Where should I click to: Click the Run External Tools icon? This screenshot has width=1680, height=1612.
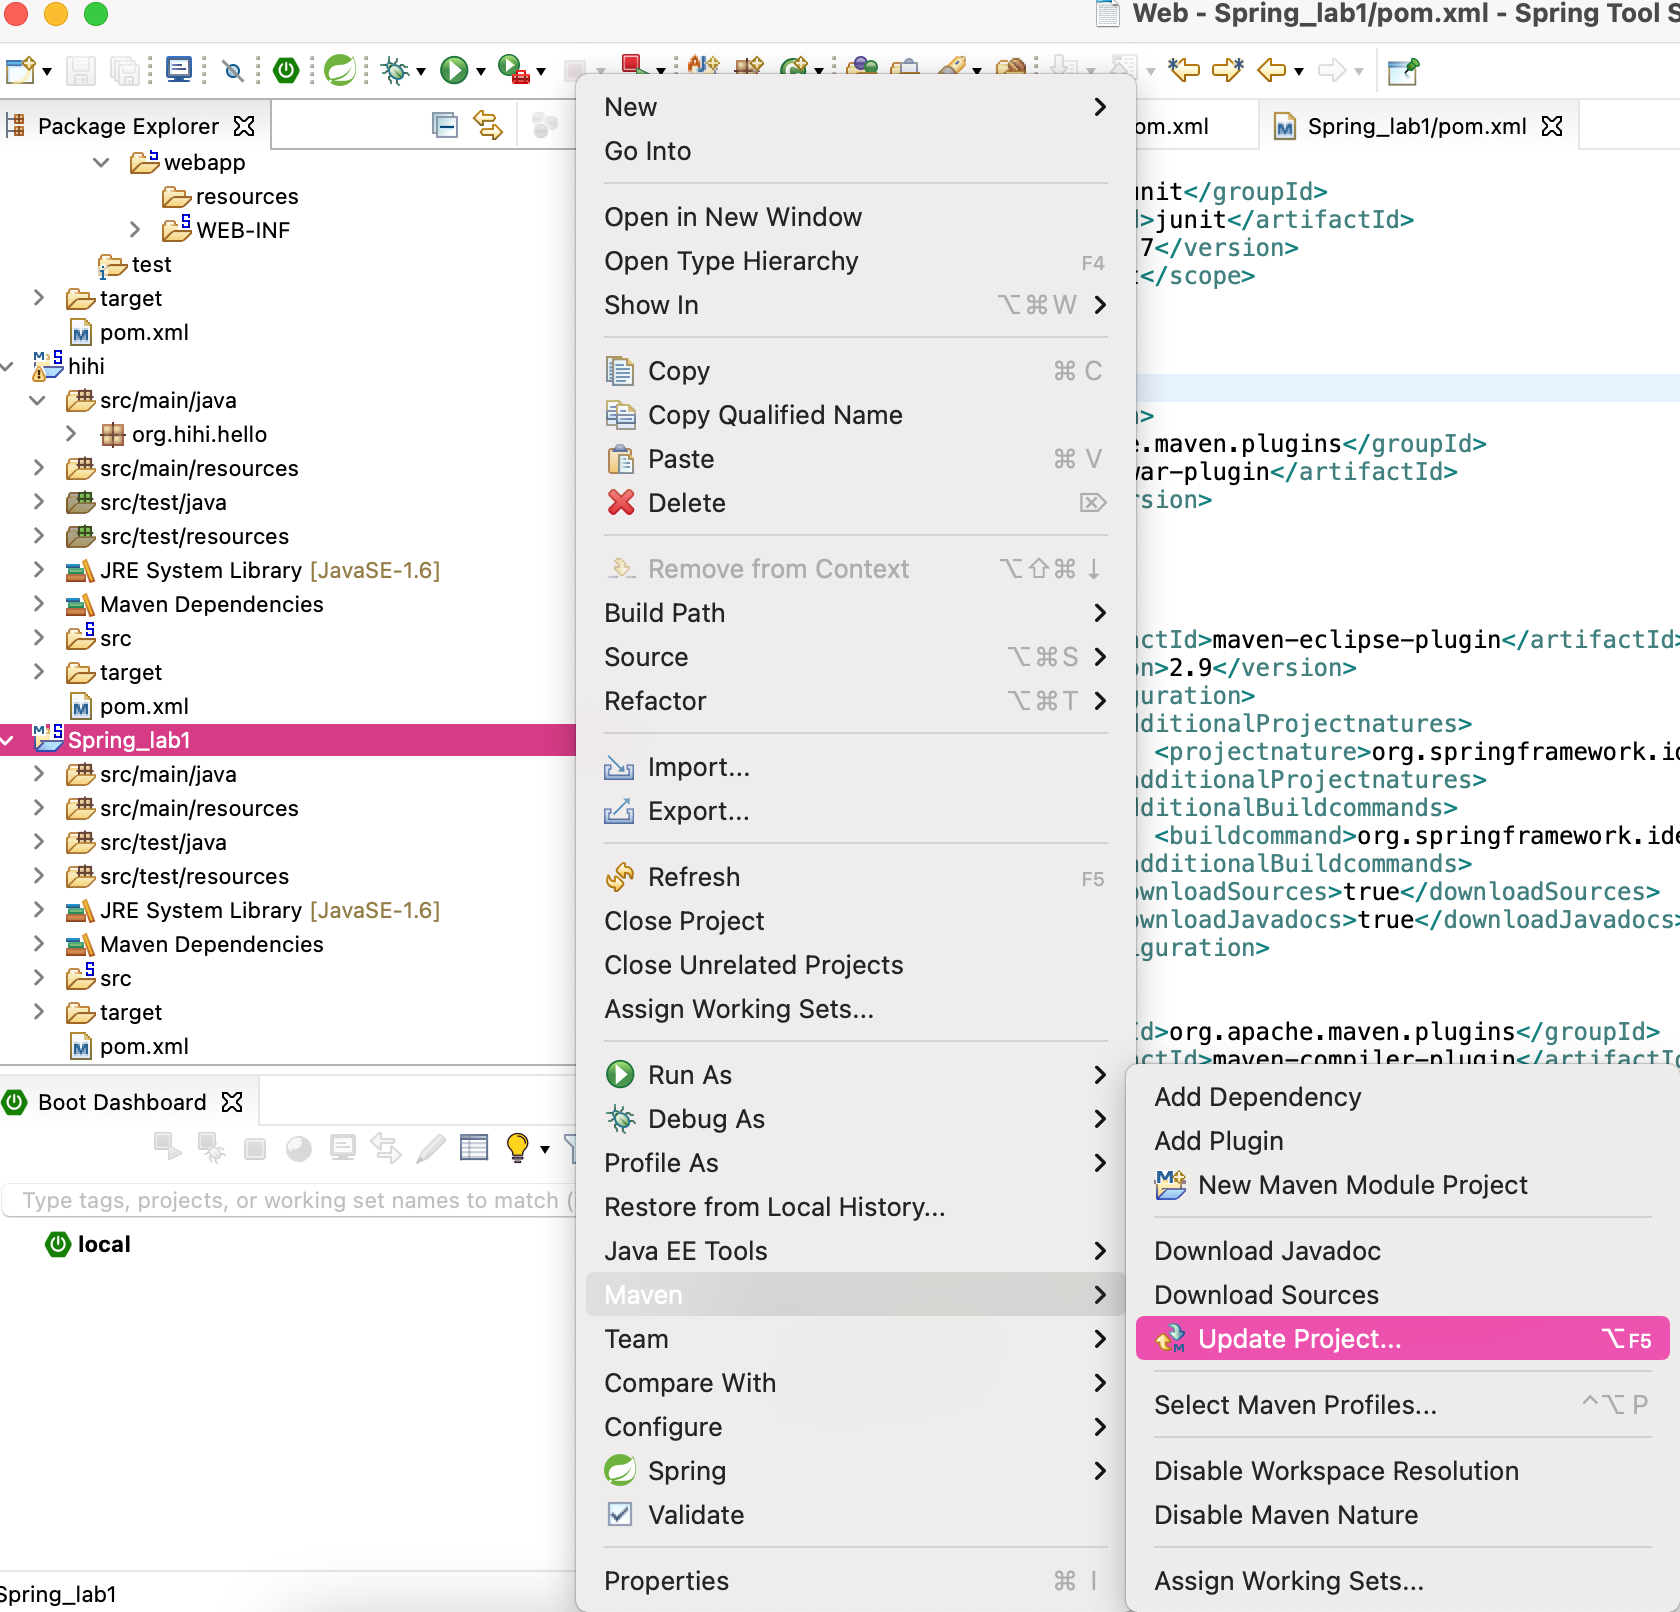pos(513,70)
